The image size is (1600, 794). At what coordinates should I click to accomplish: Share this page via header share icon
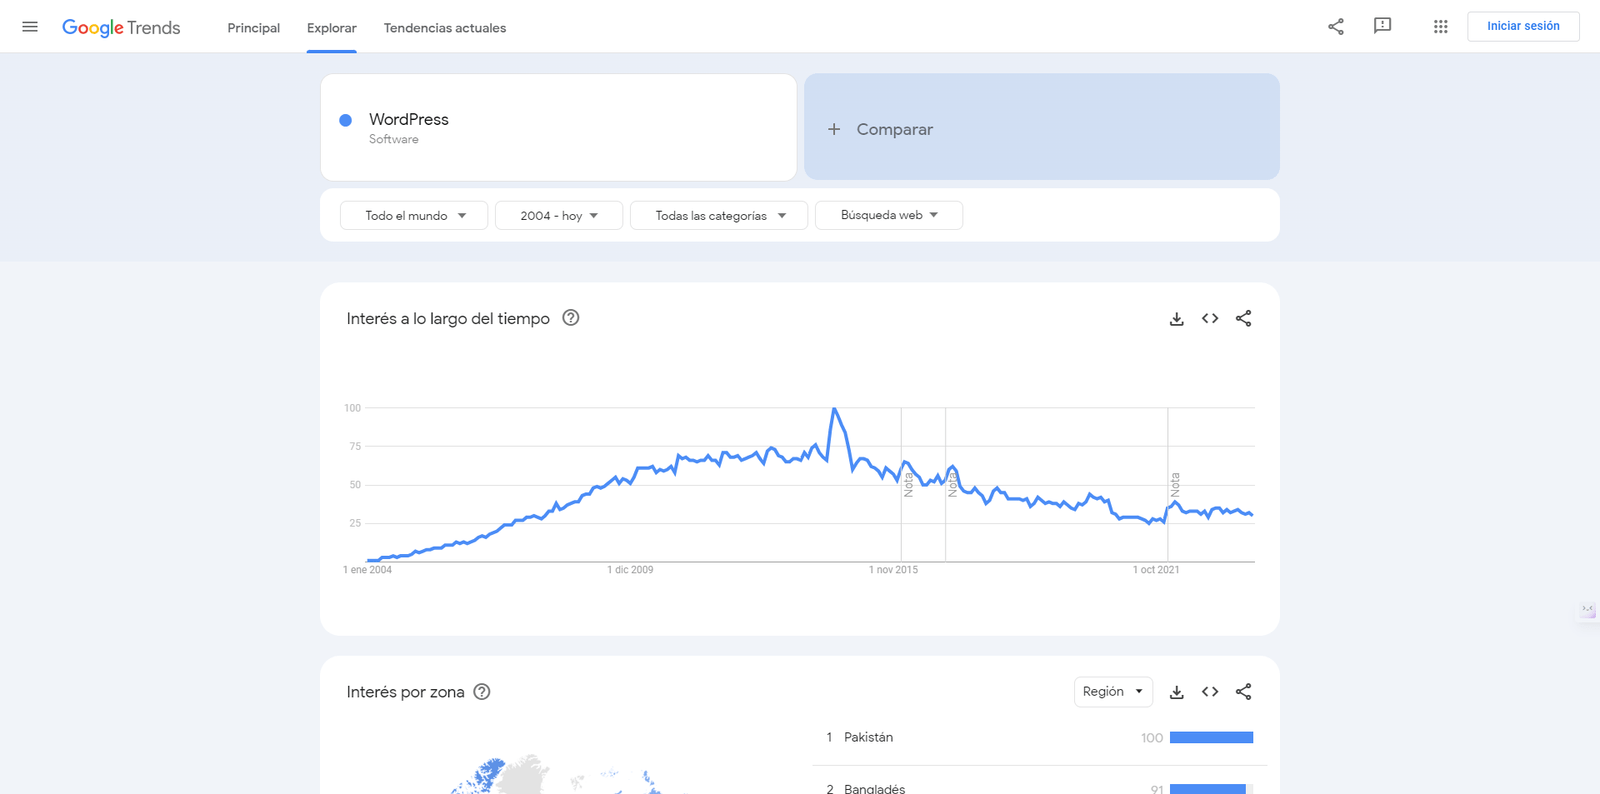click(1336, 27)
